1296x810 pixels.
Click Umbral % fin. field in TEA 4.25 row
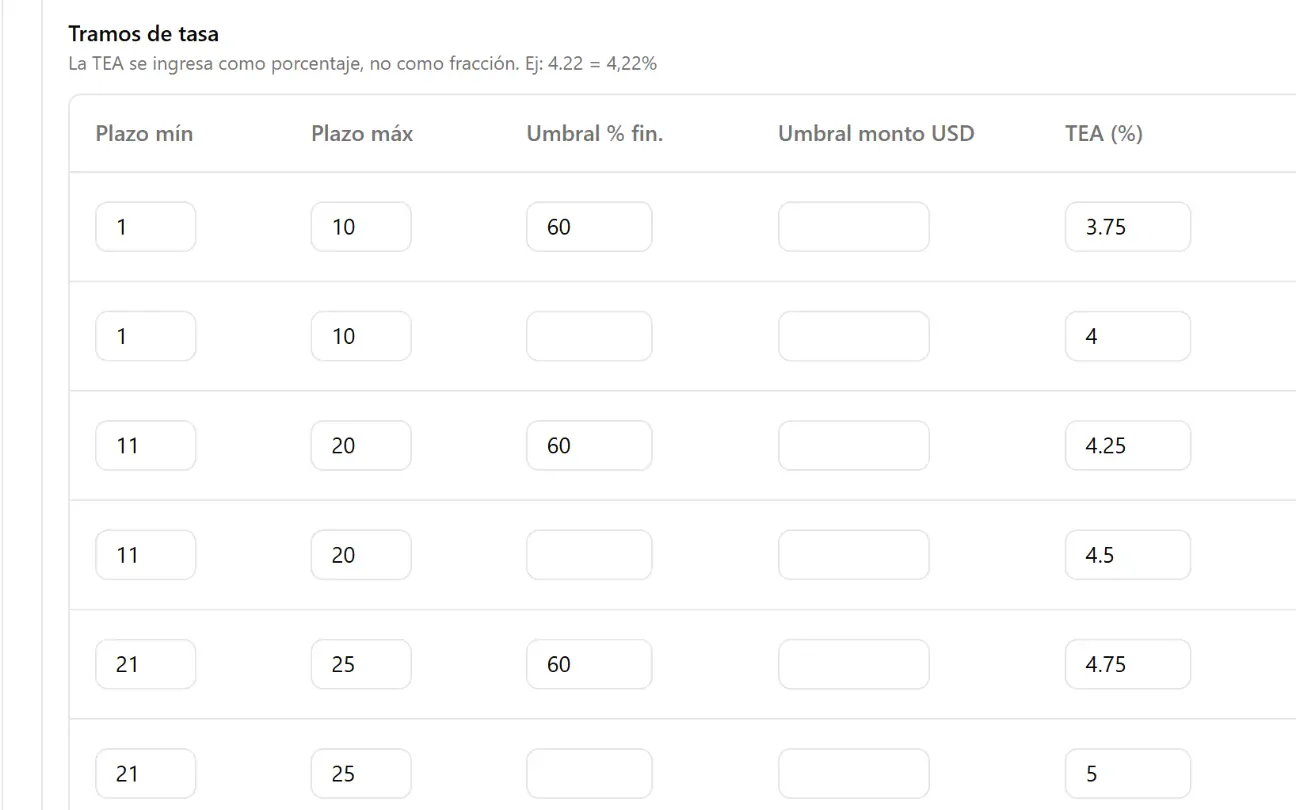pyautogui.click(x=590, y=445)
